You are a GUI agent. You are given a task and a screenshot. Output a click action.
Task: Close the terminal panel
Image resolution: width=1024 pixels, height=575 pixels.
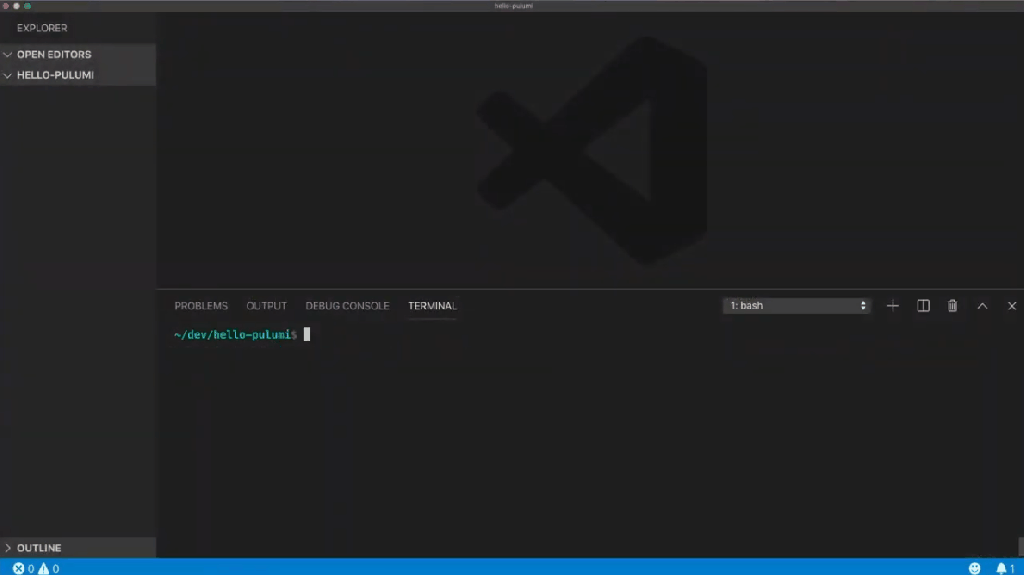pos(1012,306)
